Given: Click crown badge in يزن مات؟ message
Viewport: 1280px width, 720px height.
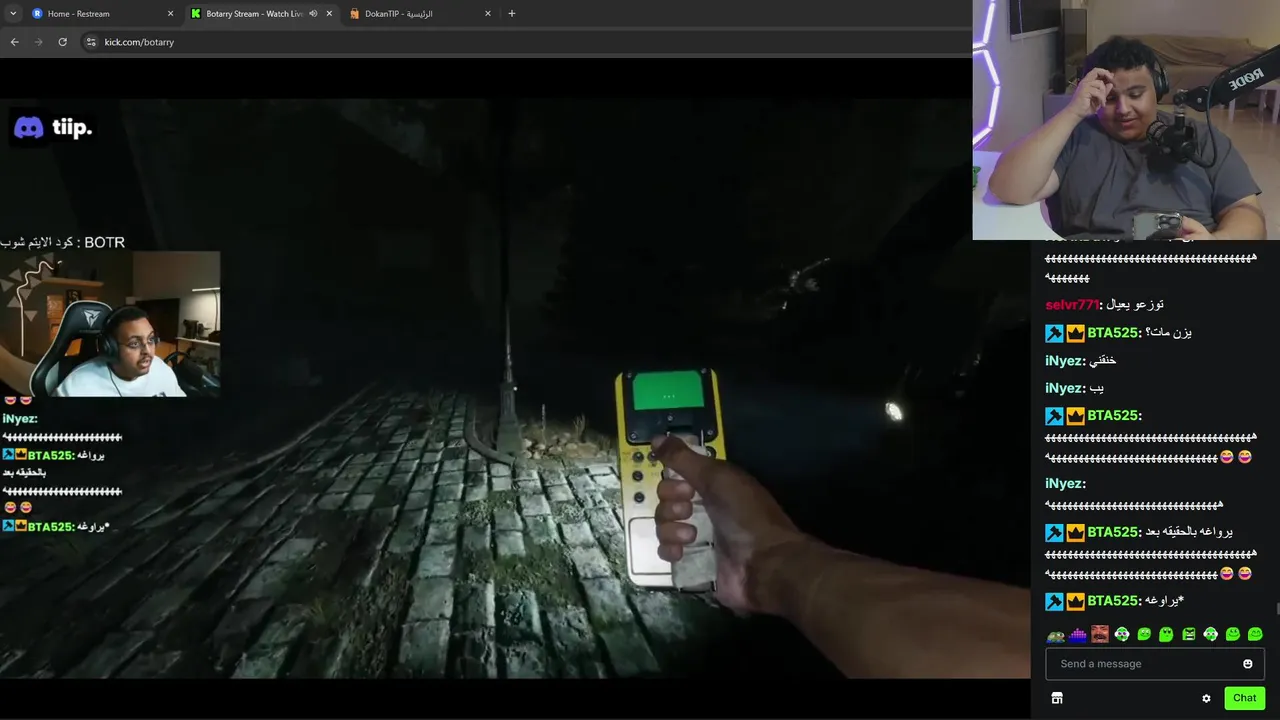Looking at the screenshot, I should pos(1075,333).
